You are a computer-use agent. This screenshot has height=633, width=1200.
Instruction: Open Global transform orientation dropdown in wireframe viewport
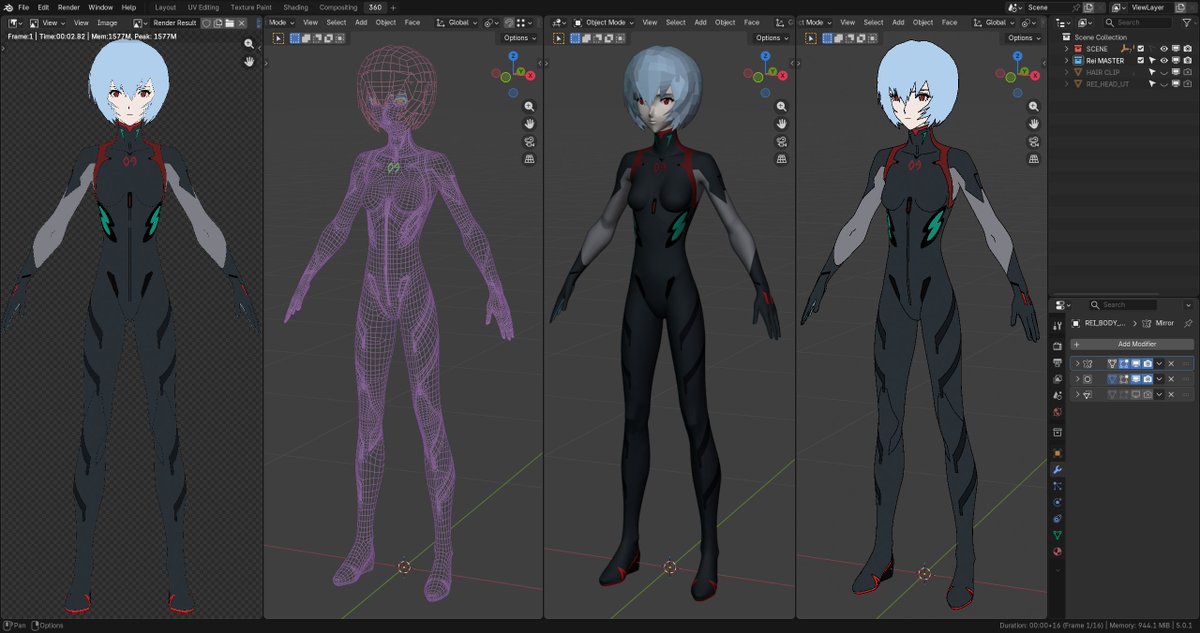click(459, 22)
